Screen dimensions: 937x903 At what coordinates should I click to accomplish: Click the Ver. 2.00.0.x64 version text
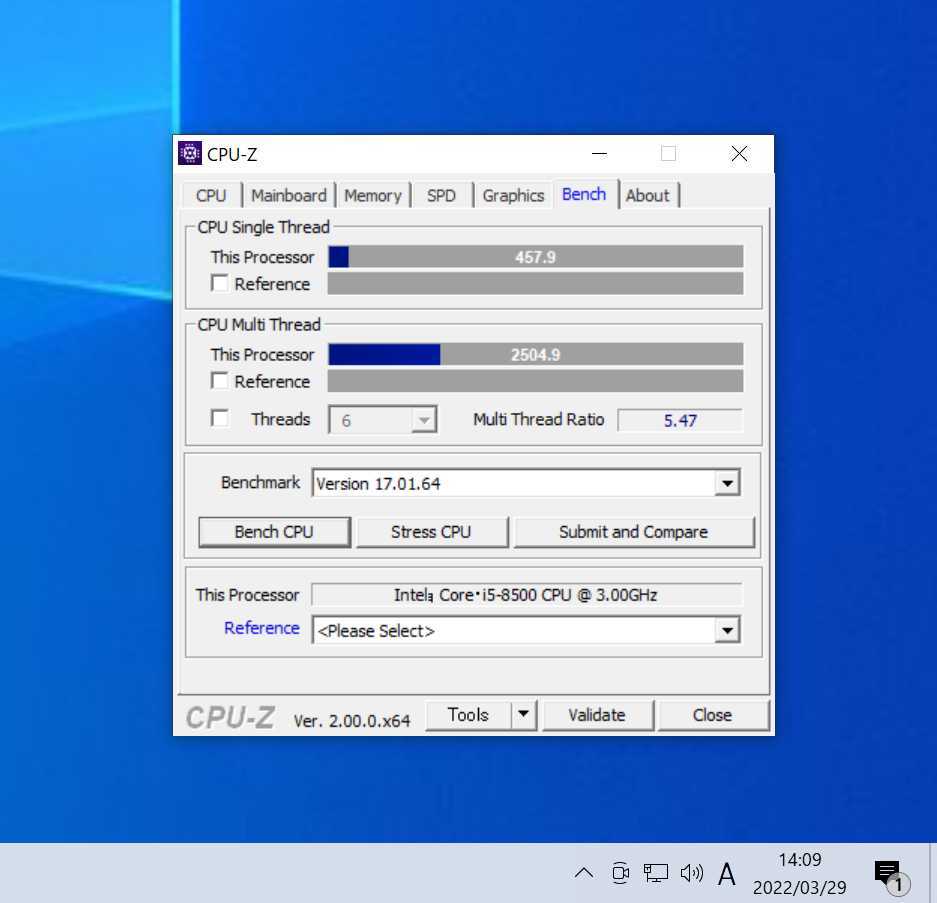pos(352,721)
